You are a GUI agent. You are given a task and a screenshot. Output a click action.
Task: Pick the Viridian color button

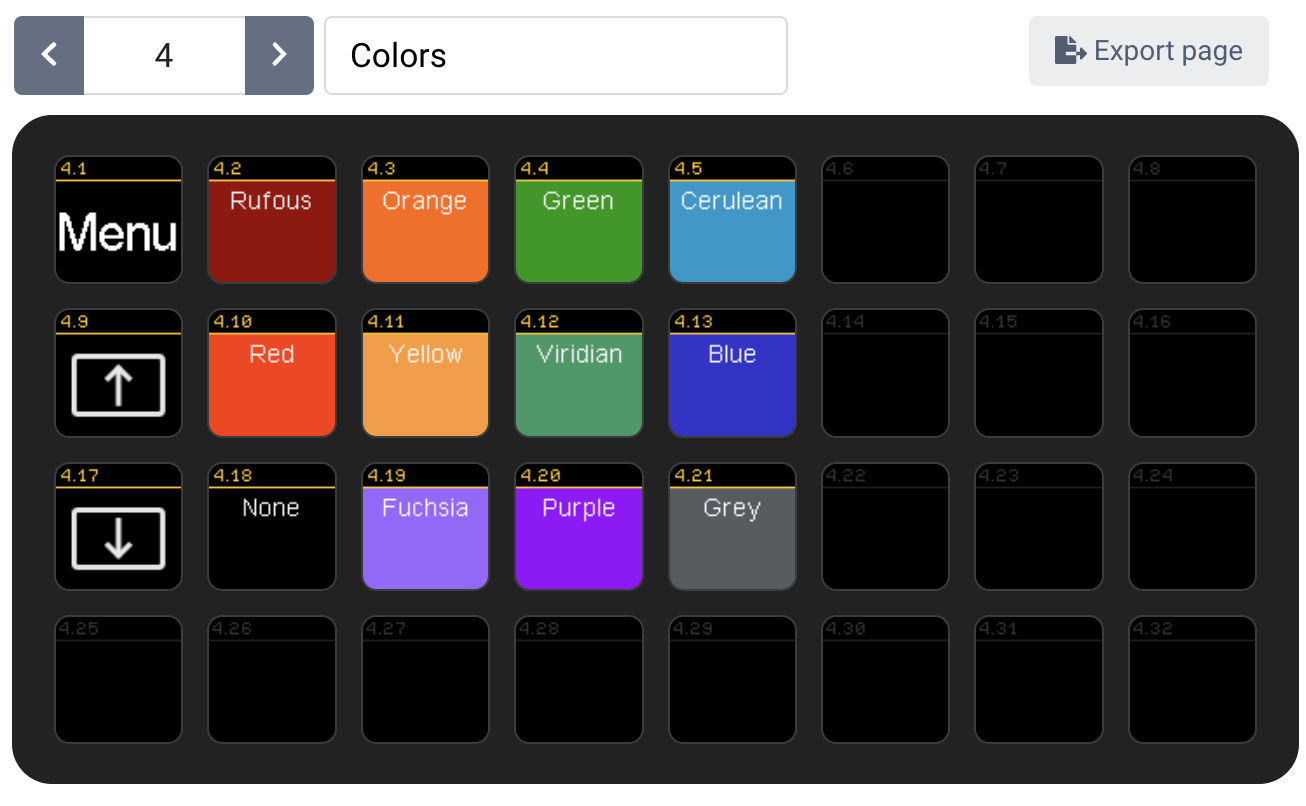coord(578,375)
